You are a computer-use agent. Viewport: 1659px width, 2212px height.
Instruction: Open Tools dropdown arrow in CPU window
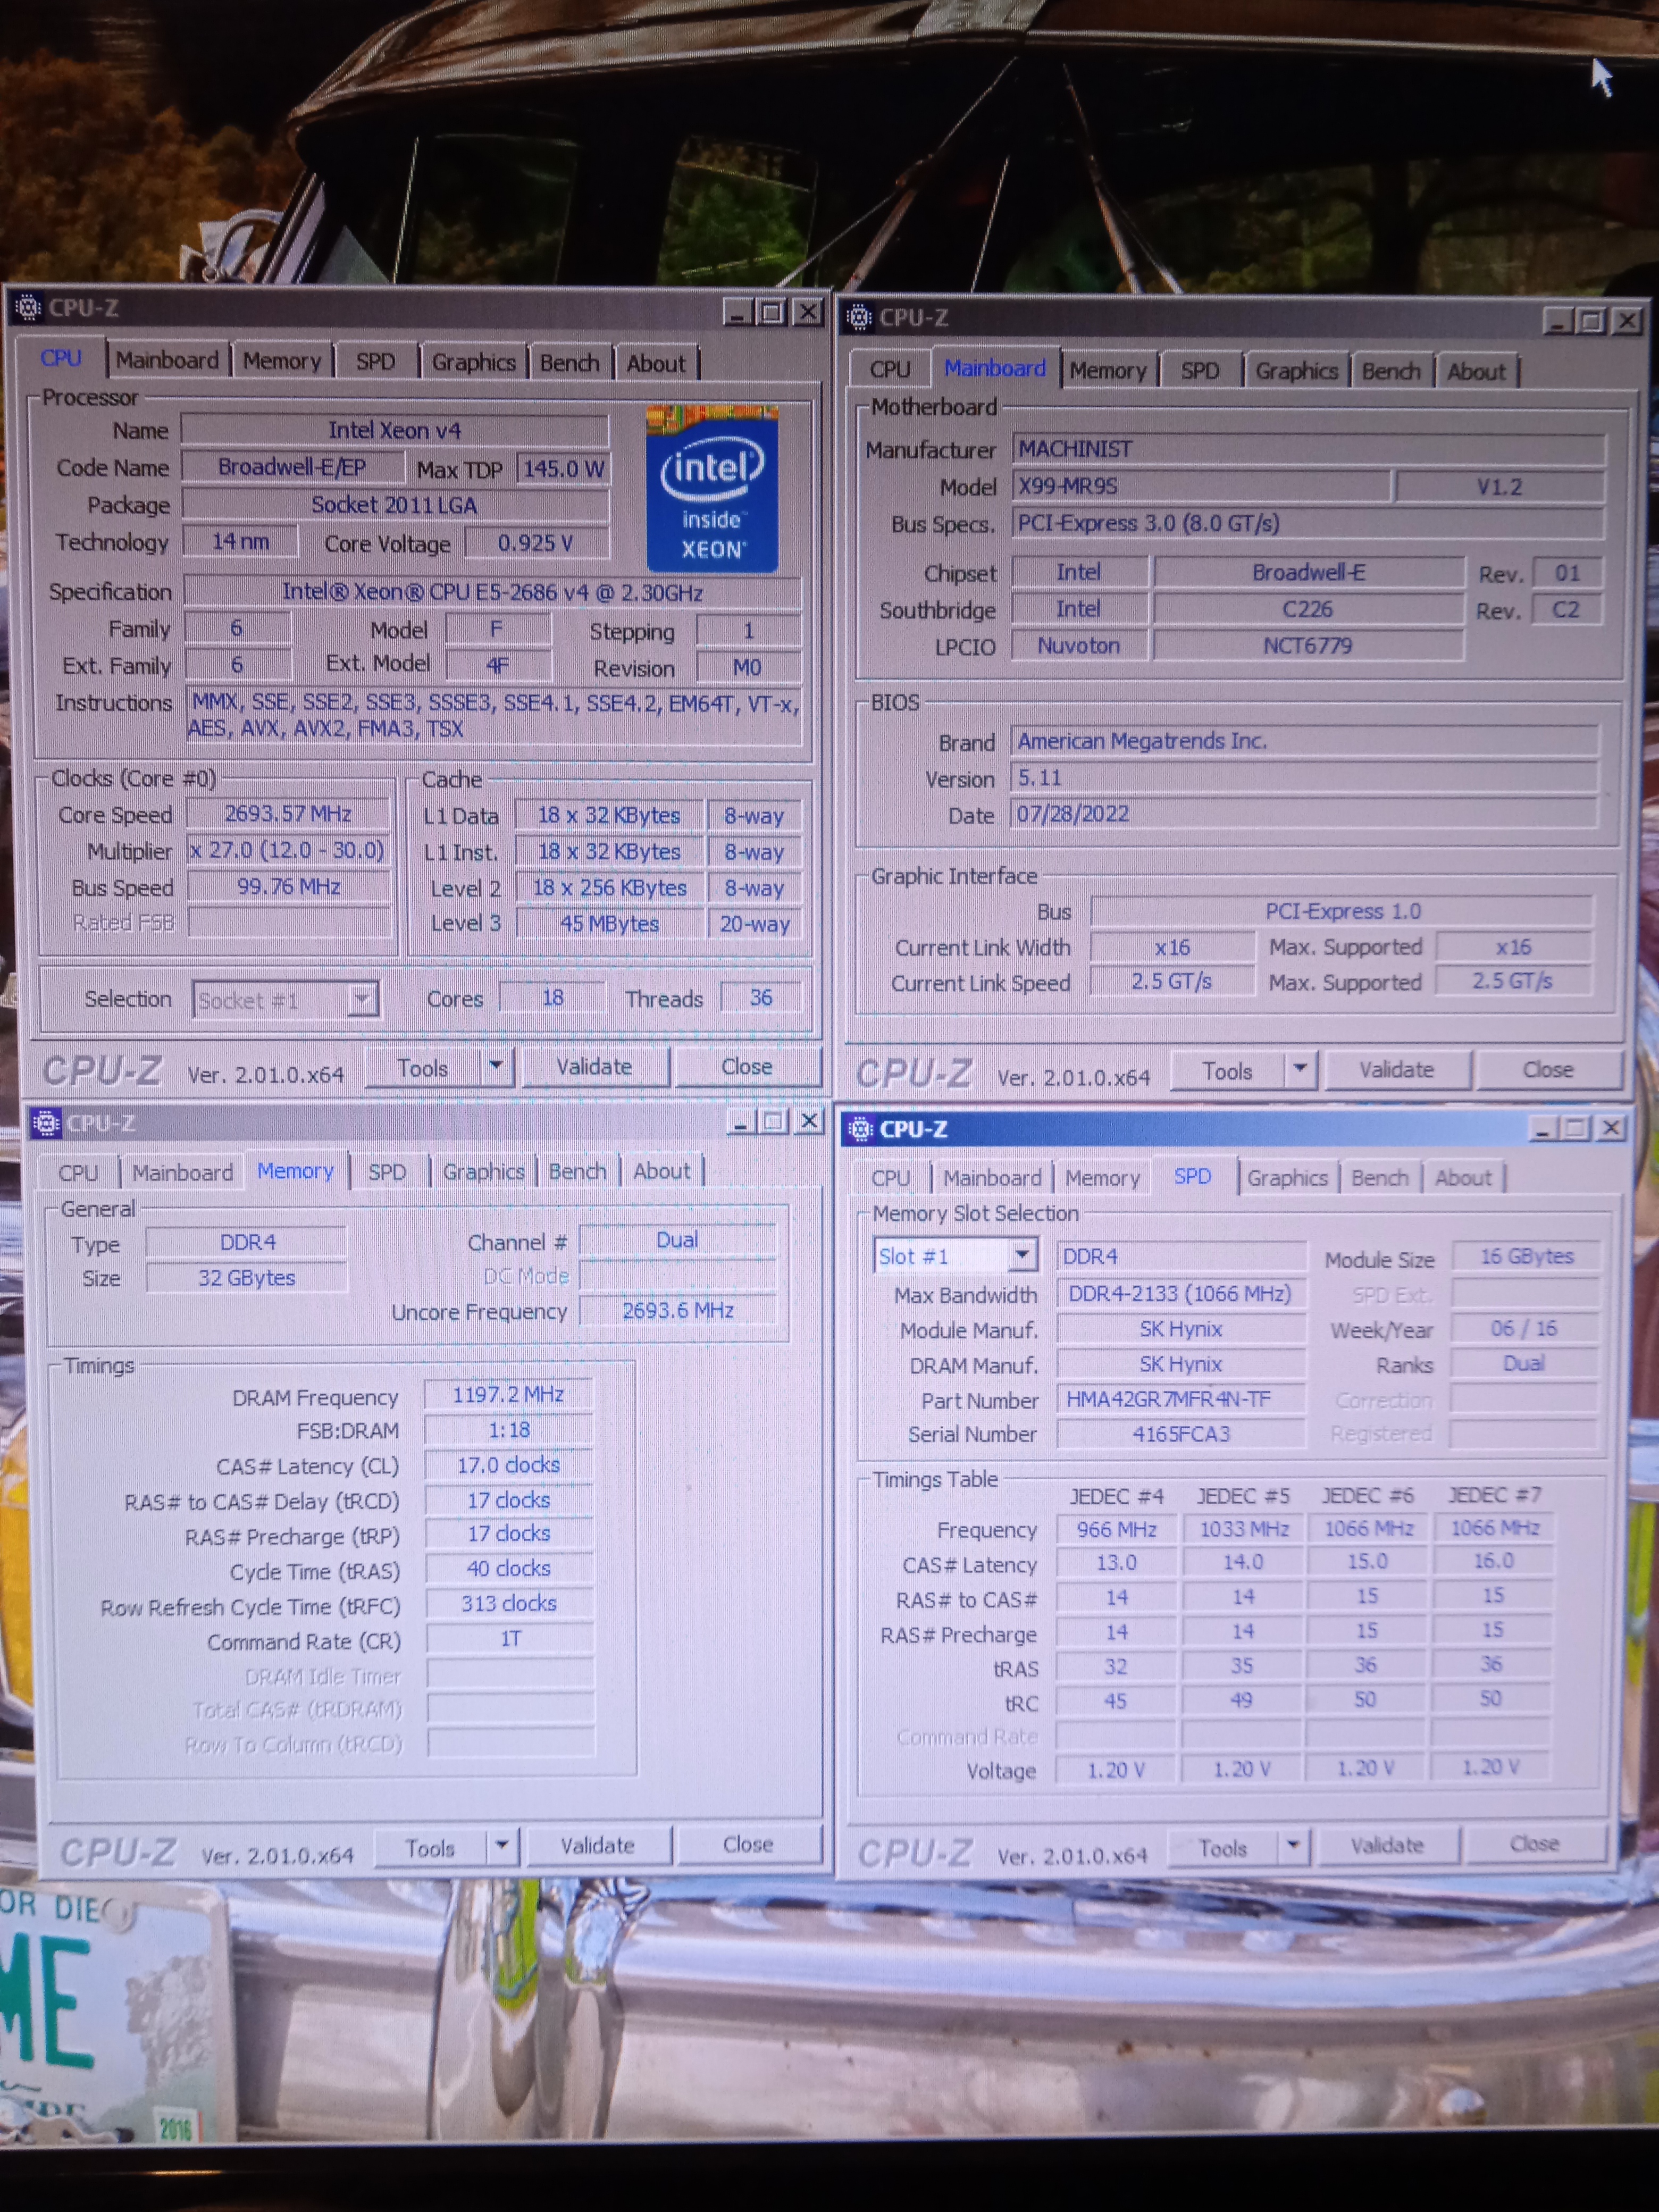pos(496,1066)
